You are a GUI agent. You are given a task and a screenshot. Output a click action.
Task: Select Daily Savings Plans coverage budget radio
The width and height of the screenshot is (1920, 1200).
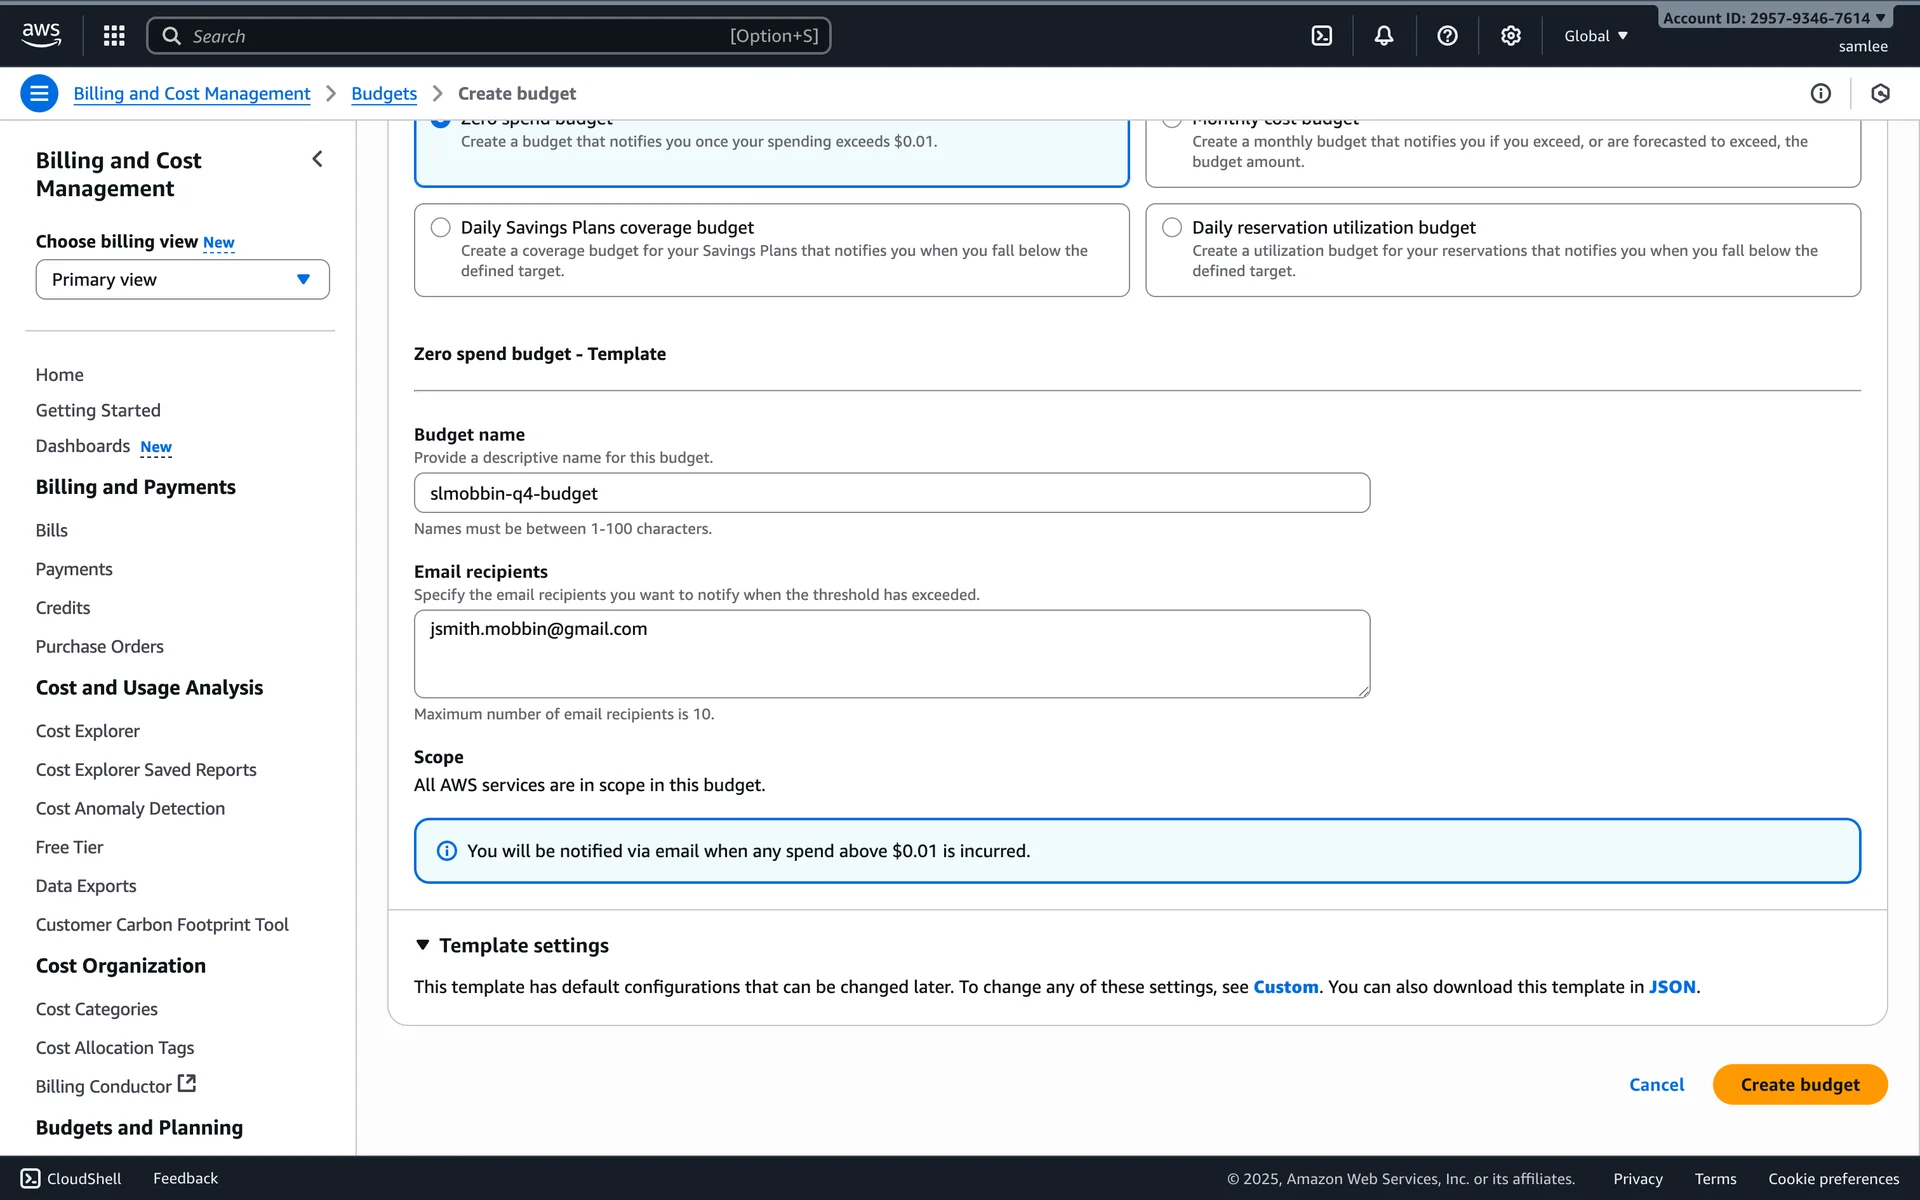pos(440,228)
